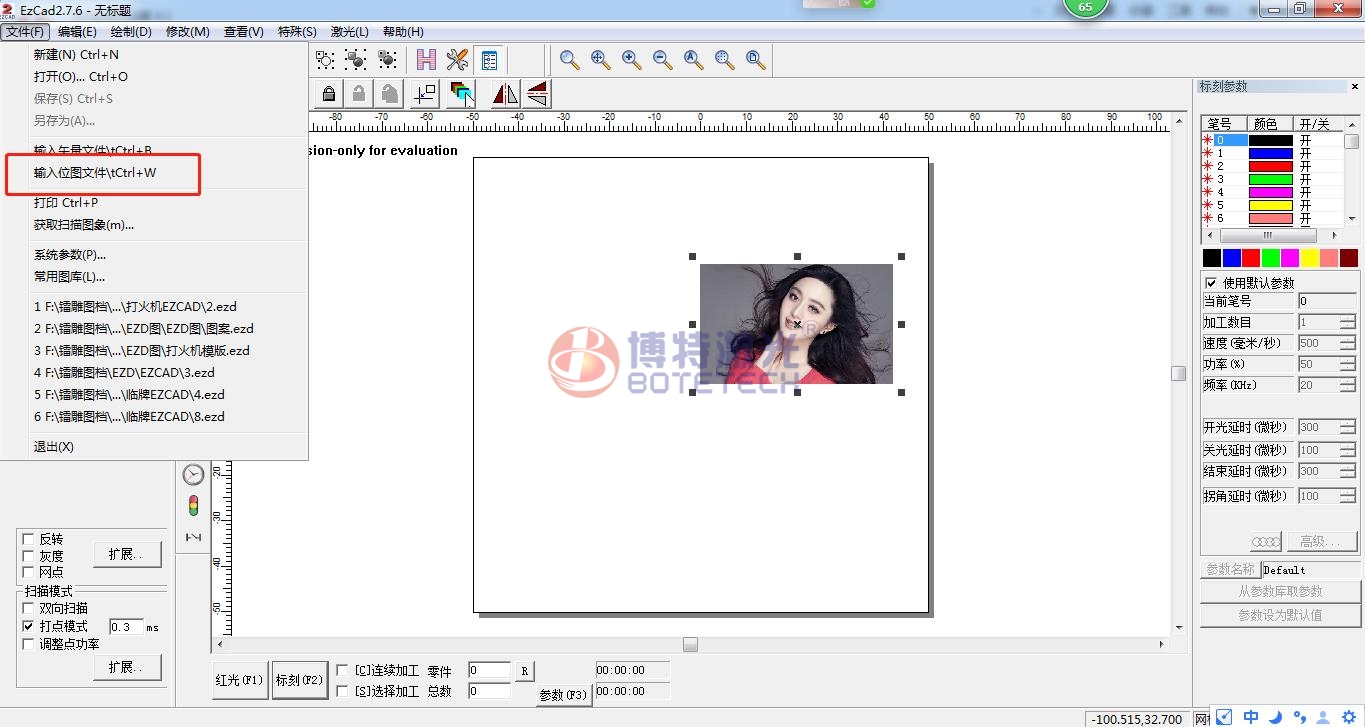Click the 标刻(F2) button

[300, 680]
